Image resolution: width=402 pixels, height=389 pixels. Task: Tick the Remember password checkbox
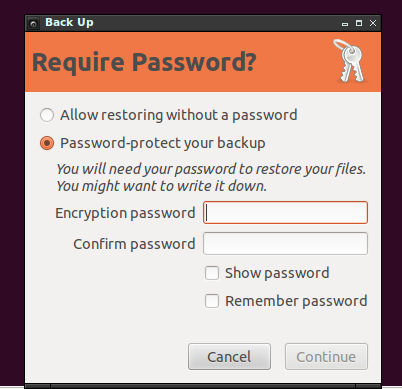point(212,301)
